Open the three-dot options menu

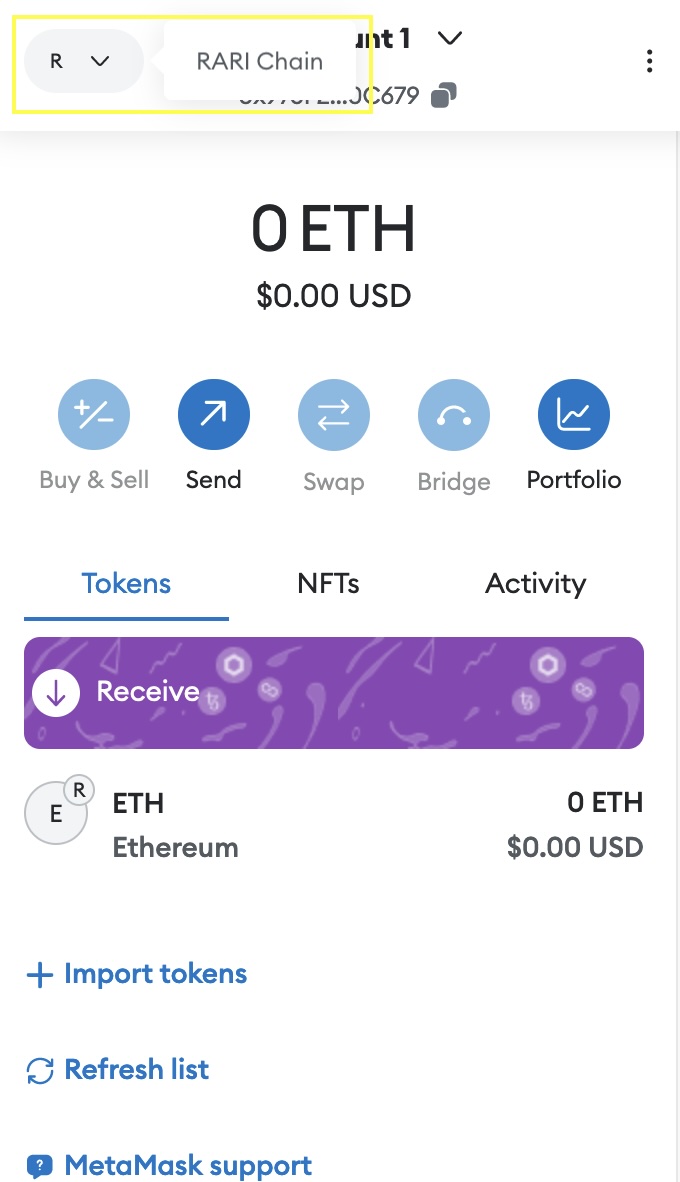click(650, 62)
